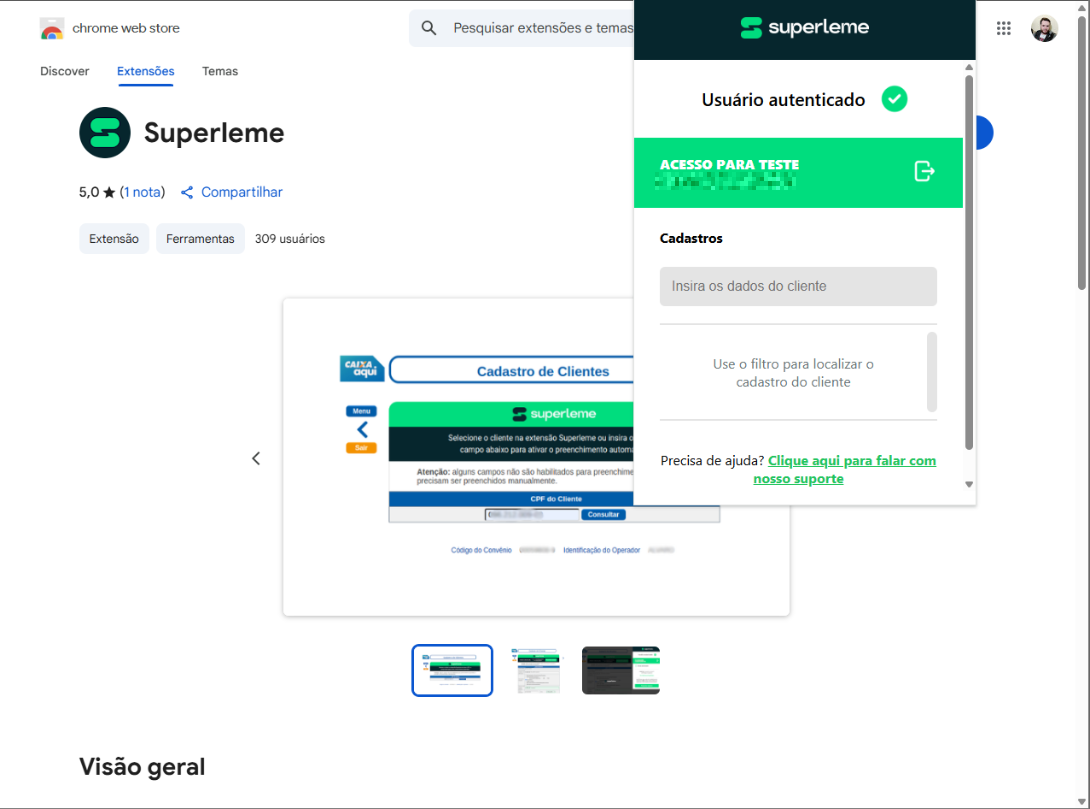Click the Insira os dados do cliente field
The height and width of the screenshot is (809, 1090).
(797, 286)
